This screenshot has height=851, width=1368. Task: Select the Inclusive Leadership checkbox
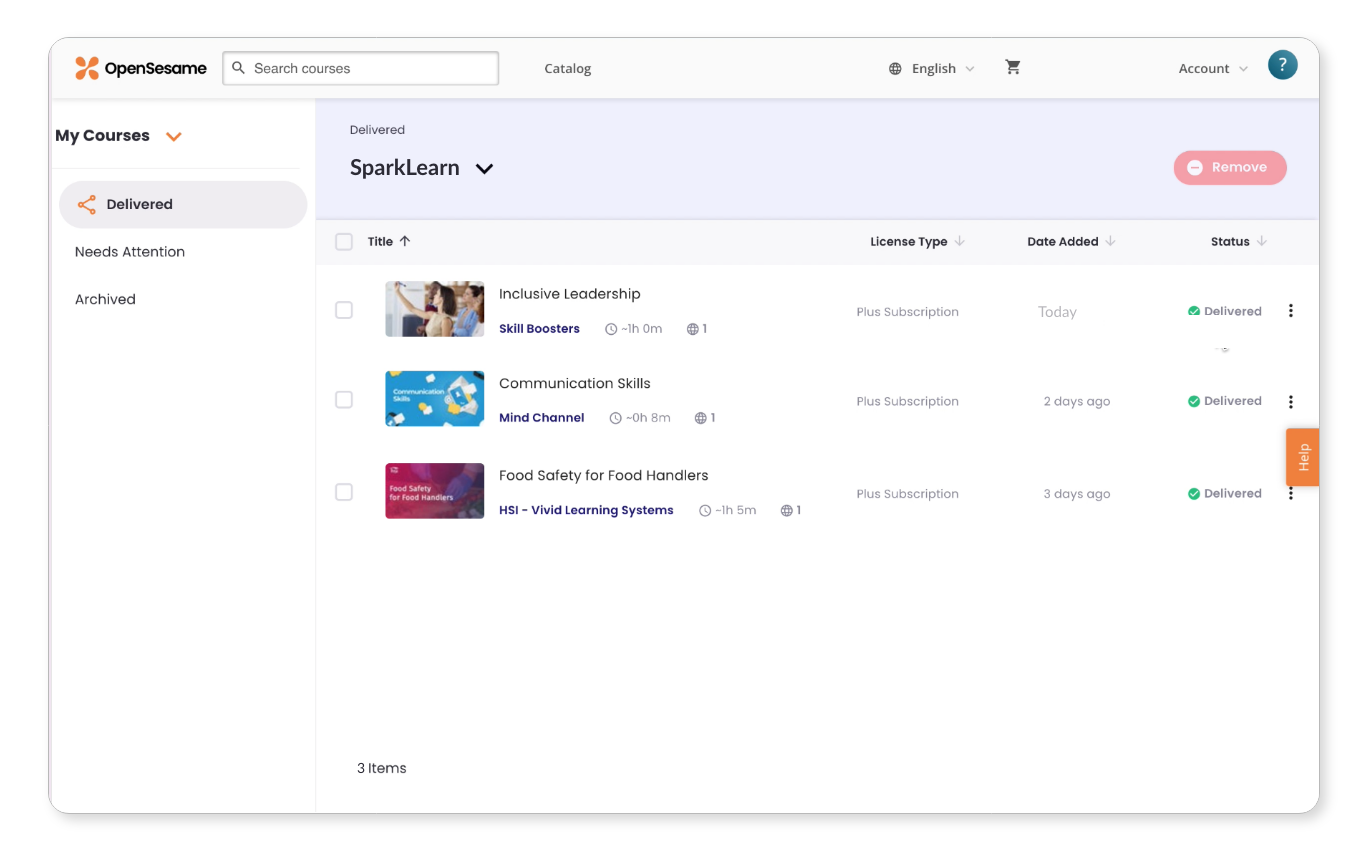pyautogui.click(x=344, y=310)
